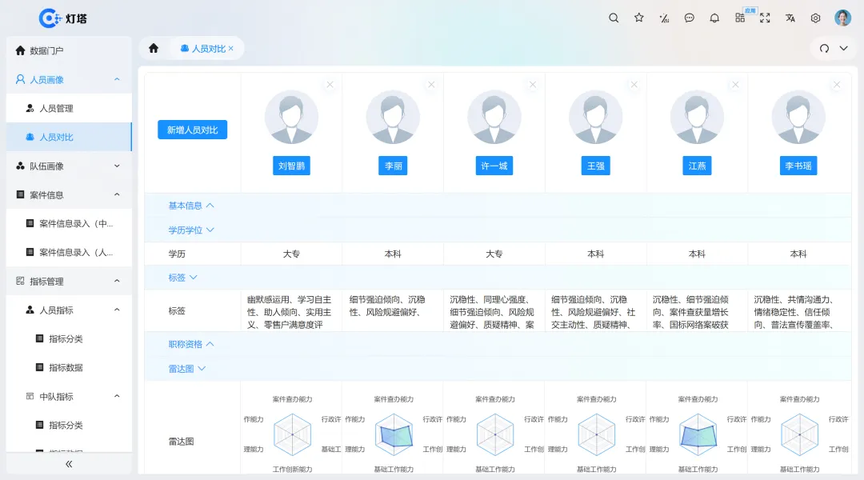
Task: Open the notifications bell
Action: click(714, 18)
